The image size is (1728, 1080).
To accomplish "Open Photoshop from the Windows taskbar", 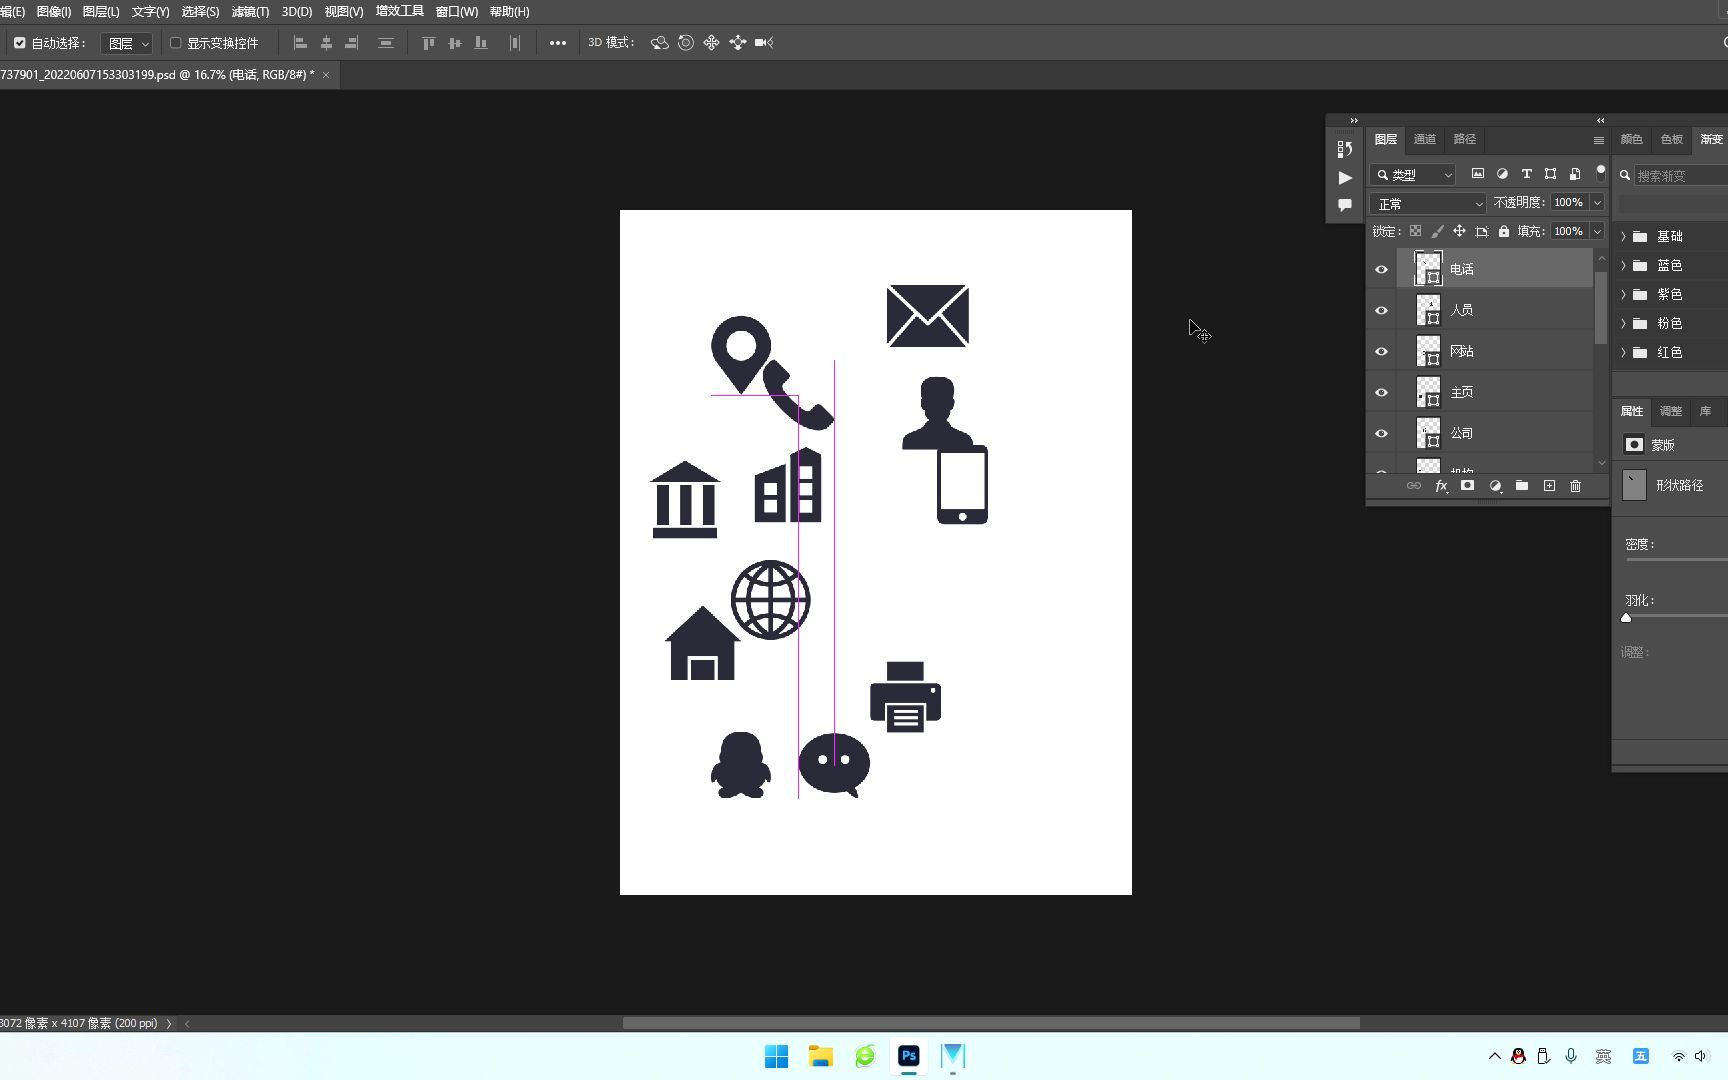I will click(908, 1056).
